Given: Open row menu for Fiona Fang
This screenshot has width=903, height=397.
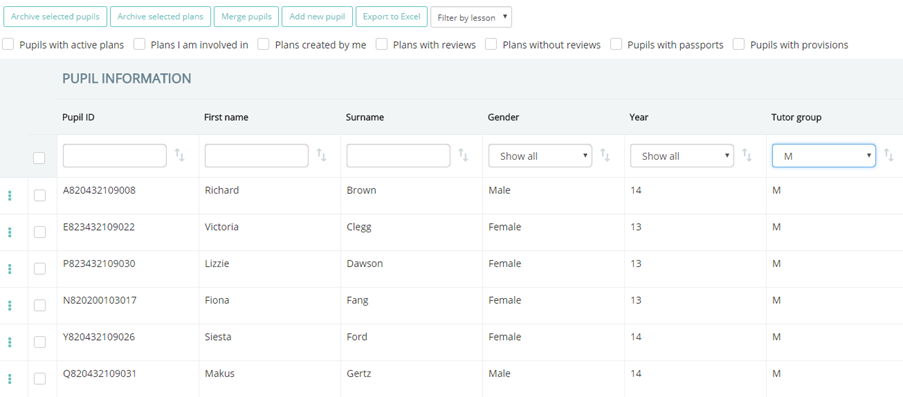Looking at the screenshot, I should 10,305.
